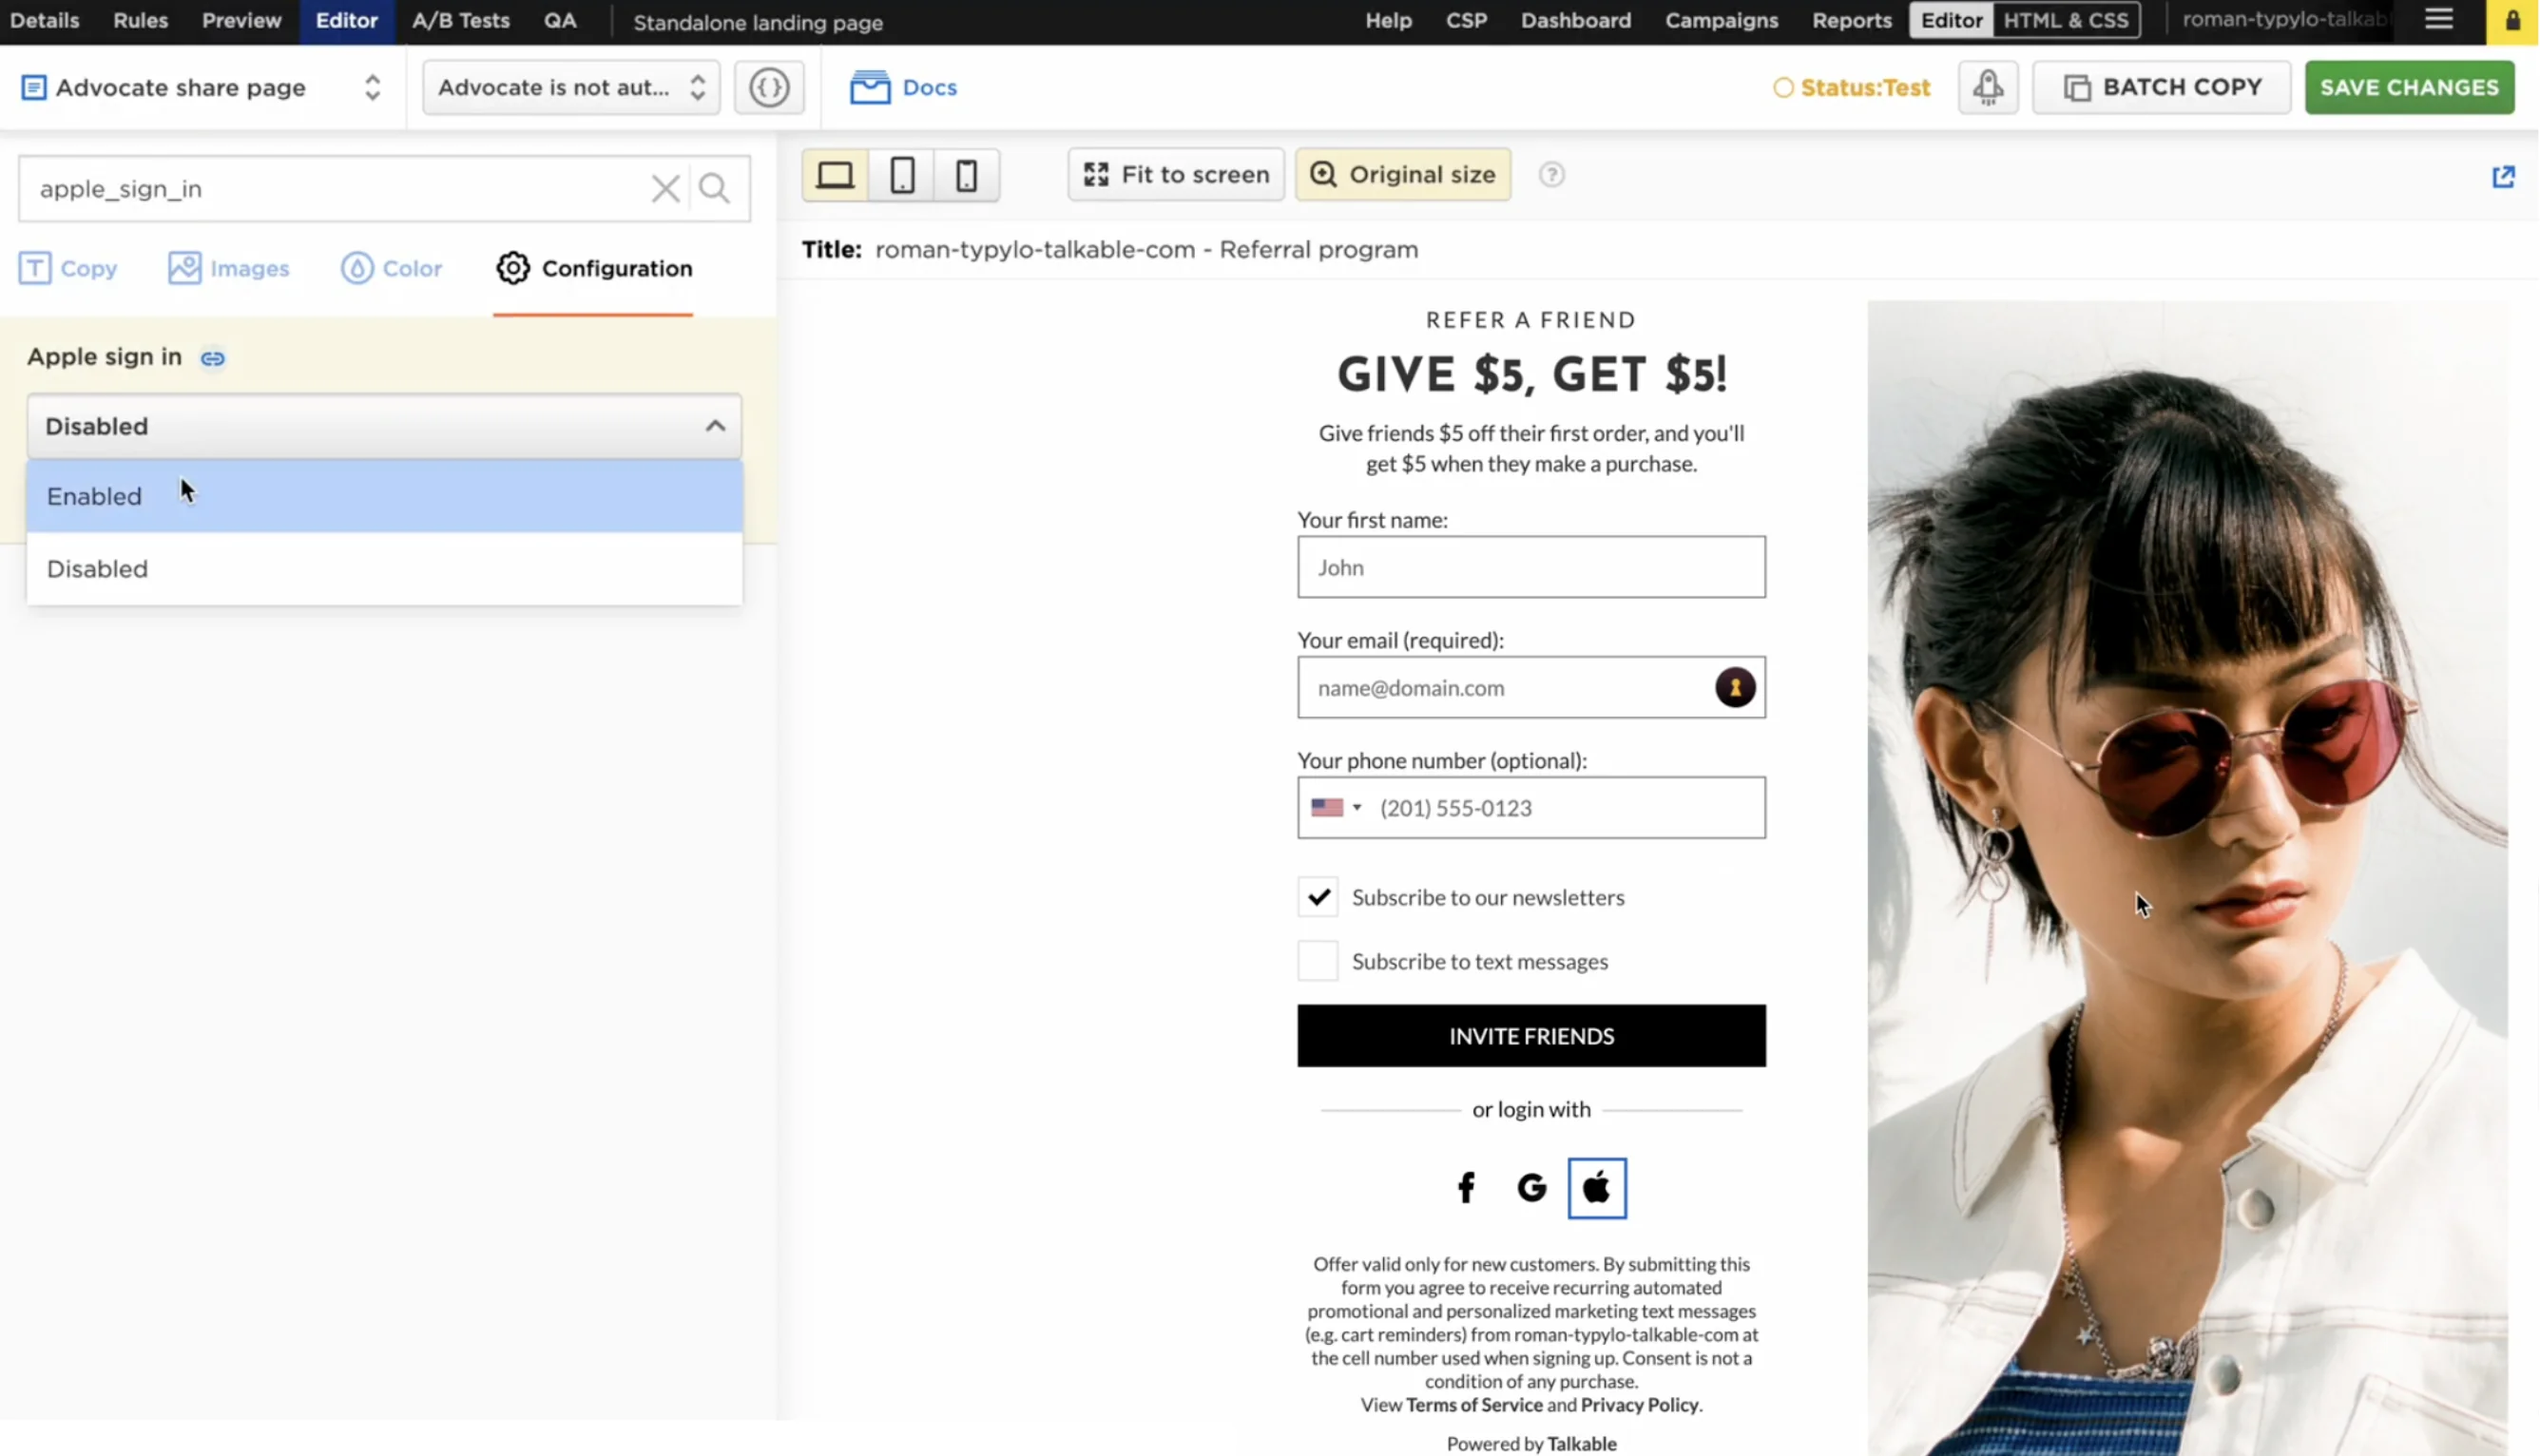Click the BATCH COPY button
Screen dimensions: 2540x1456
[2161, 87]
